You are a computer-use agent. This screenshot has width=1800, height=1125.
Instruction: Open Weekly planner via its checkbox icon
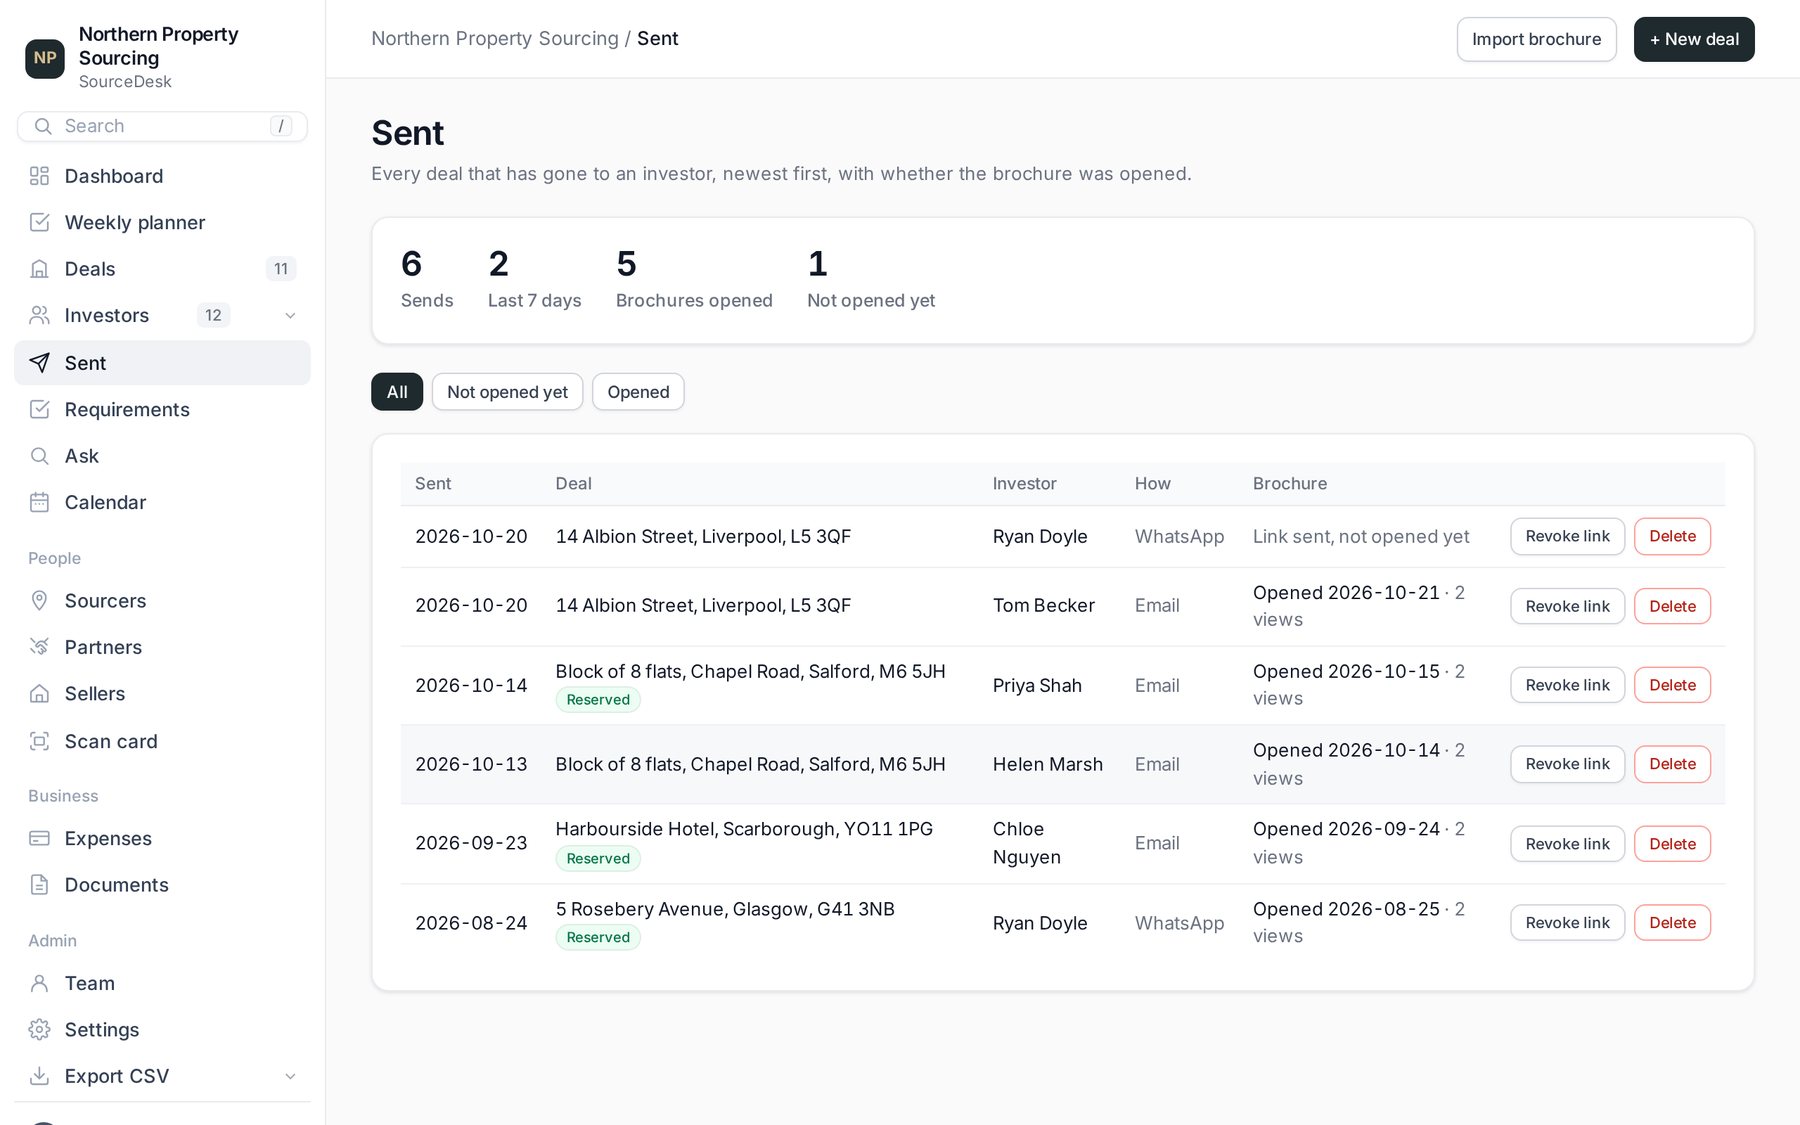(x=39, y=222)
